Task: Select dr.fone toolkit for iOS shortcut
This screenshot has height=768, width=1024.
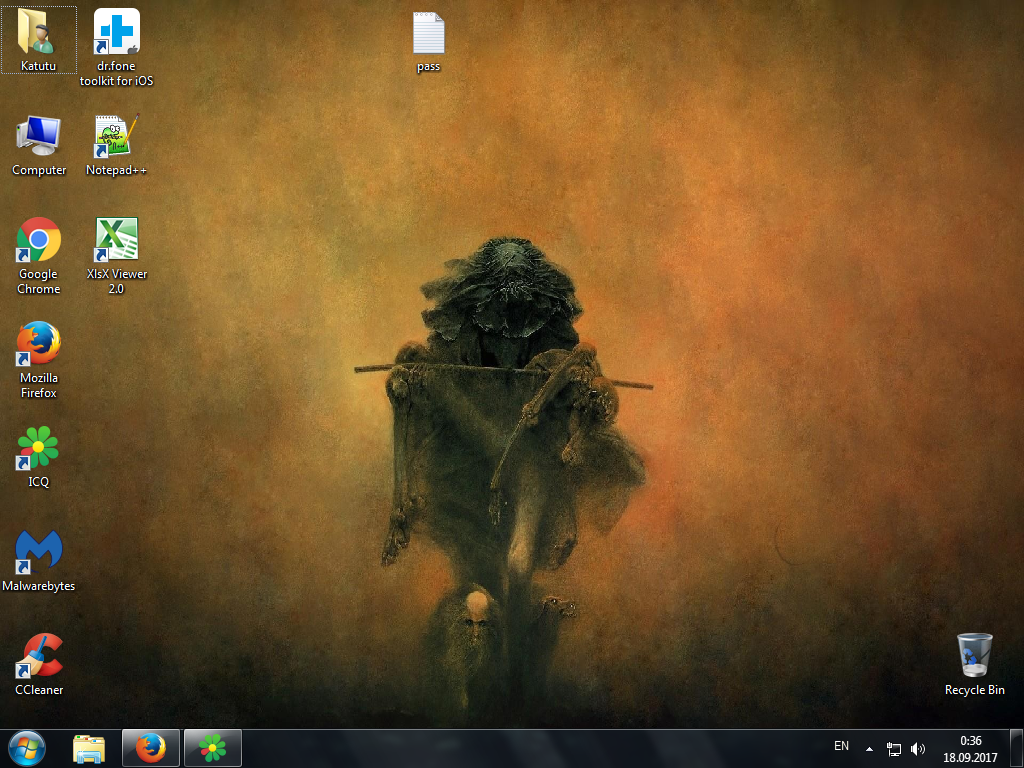Action: tap(116, 33)
